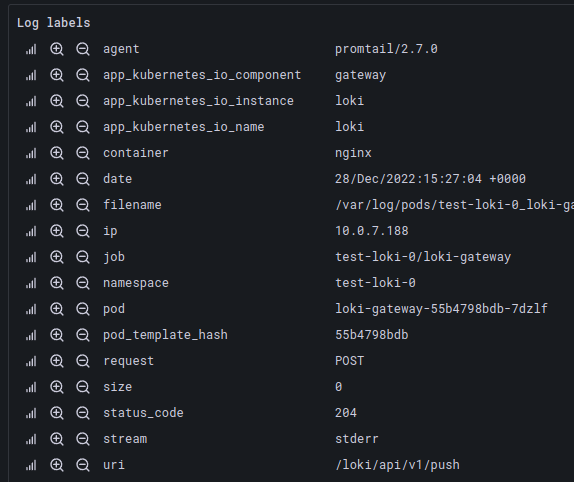
Task: Click the Log labels heading
Action: point(53,23)
